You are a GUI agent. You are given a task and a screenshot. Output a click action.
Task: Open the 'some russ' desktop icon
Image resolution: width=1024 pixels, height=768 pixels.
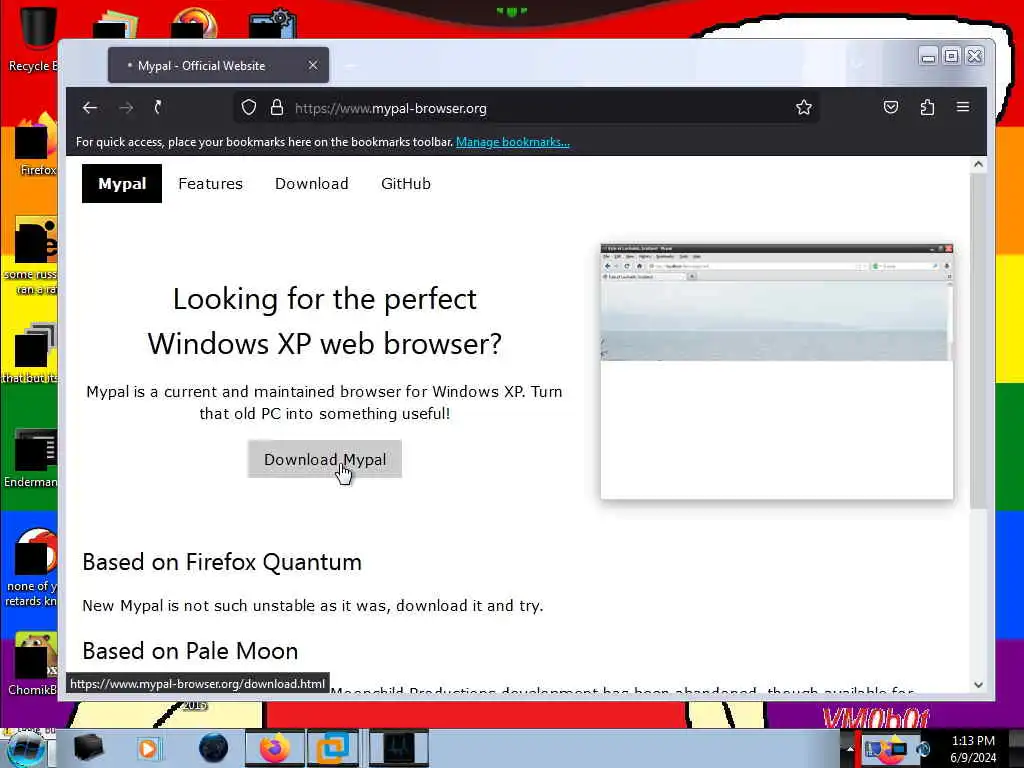pyautogui.click(x=34, y=256)
